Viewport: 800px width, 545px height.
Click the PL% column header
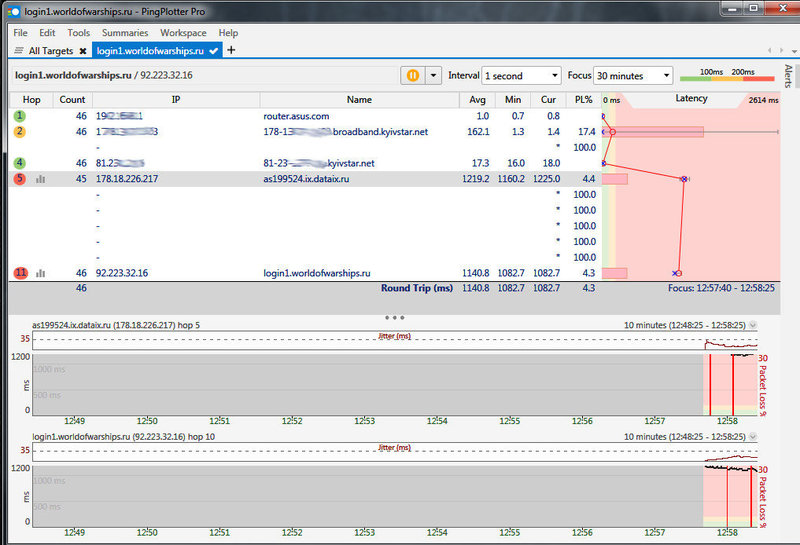[583, 100]
